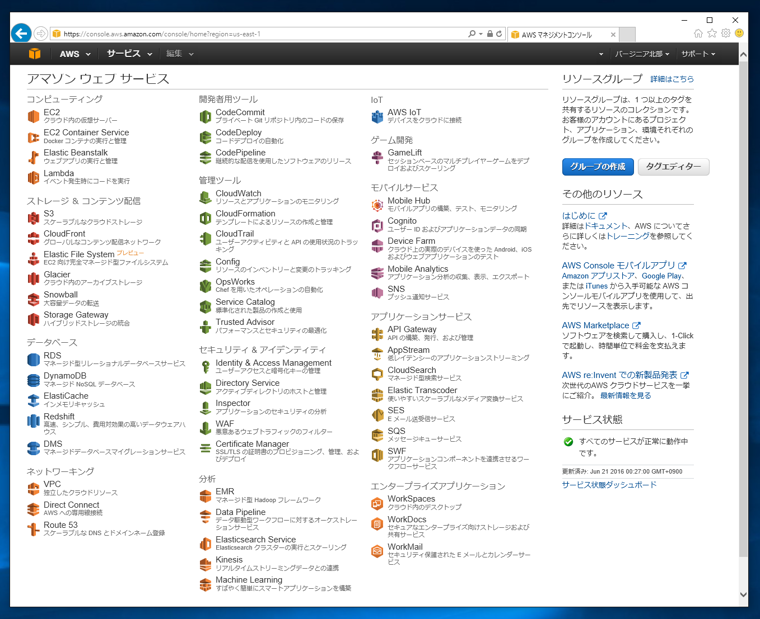Expand the AWS dropdown menu
The height and width of the screenshot is (619, 760).
[x=75, y=54]
